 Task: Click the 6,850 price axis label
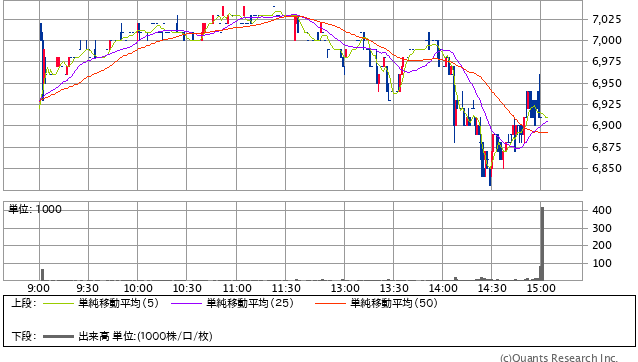[607, 168]
